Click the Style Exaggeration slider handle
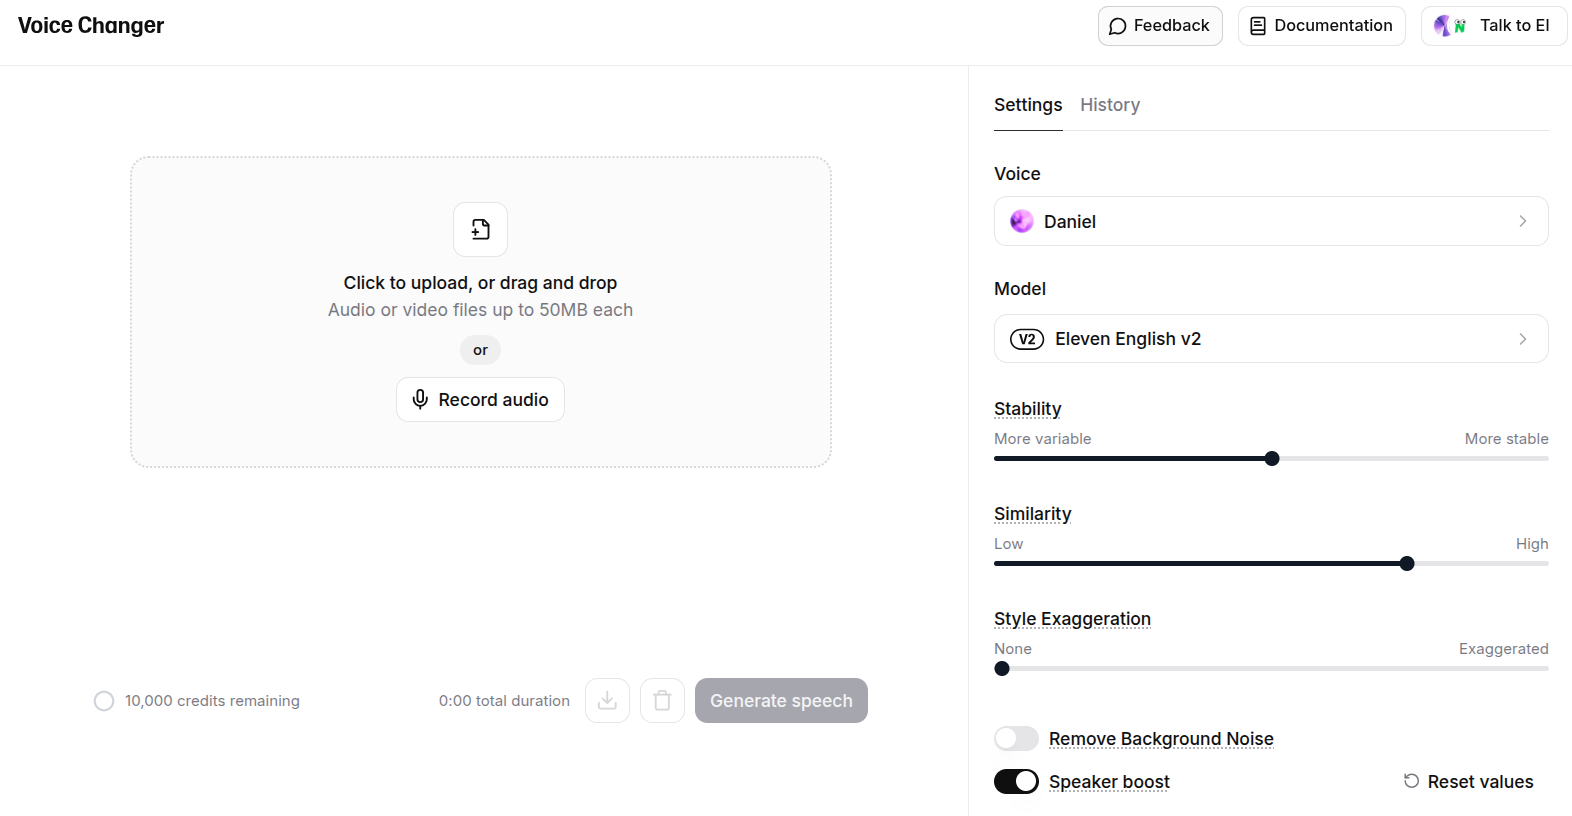The height and width of the screenshot is (816, 1572). point(1002,668)
